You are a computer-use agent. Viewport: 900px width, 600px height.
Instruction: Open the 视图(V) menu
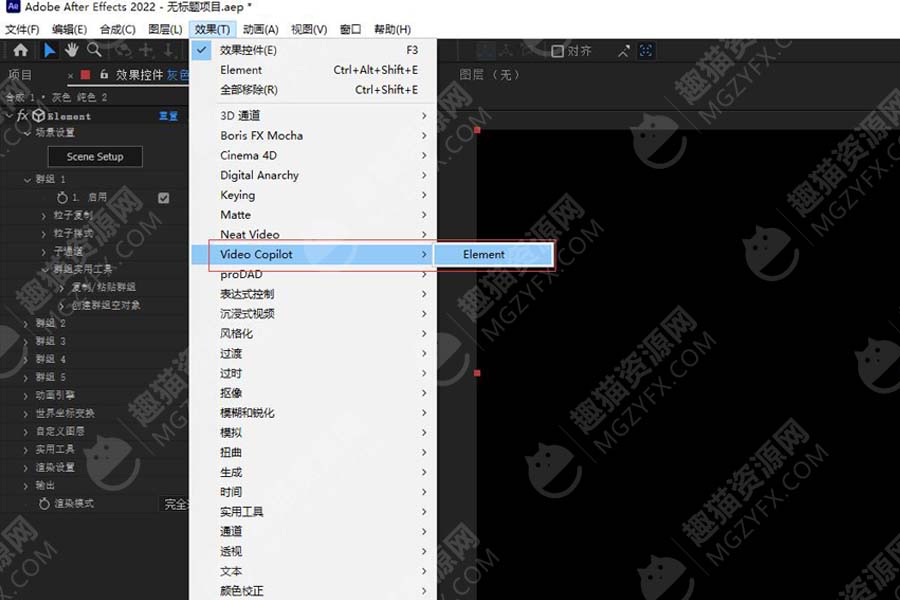pyautogui.click(x=309, y=29)
